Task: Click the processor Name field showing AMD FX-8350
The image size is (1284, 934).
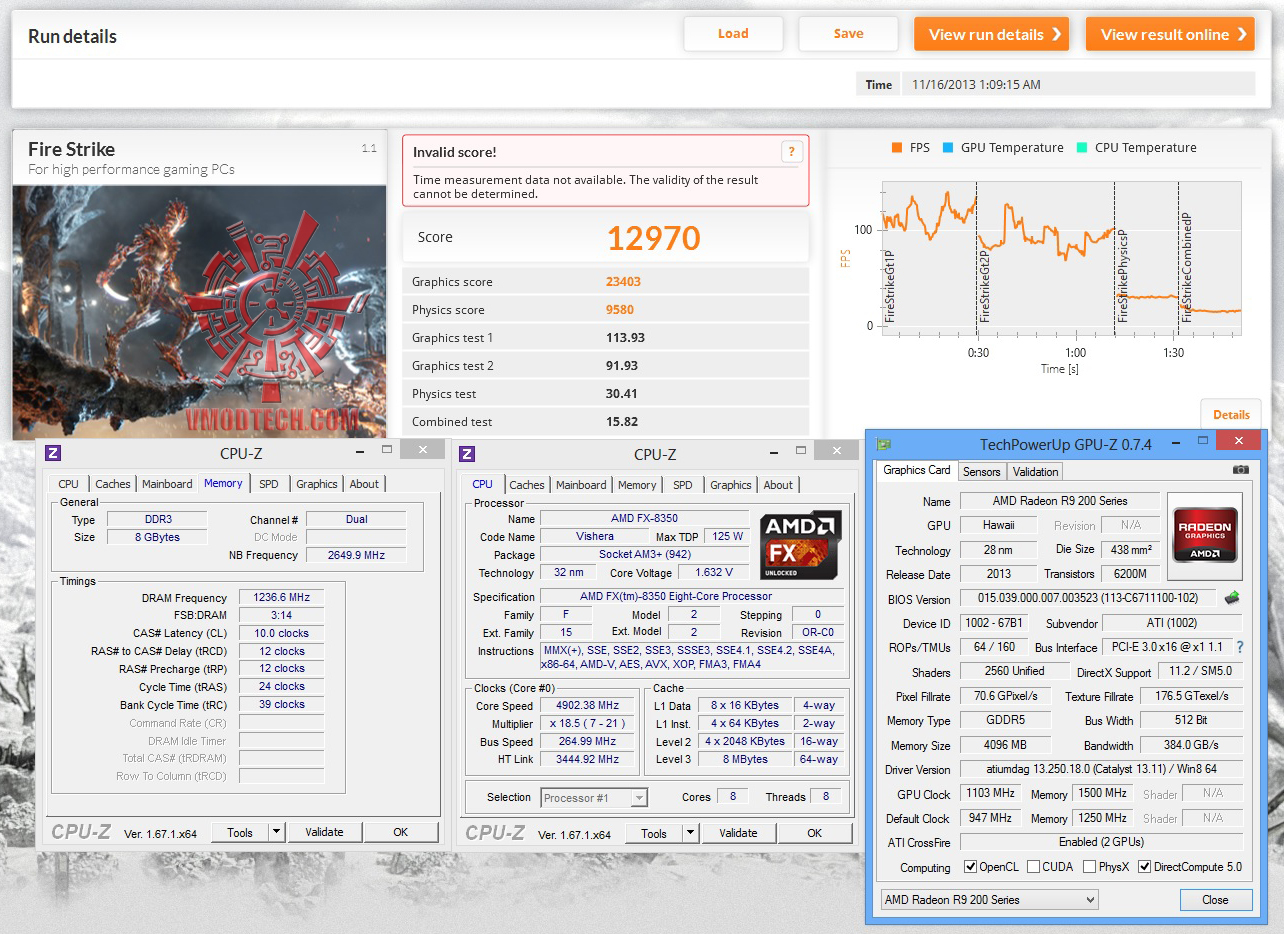Action: tap(643, 518)
